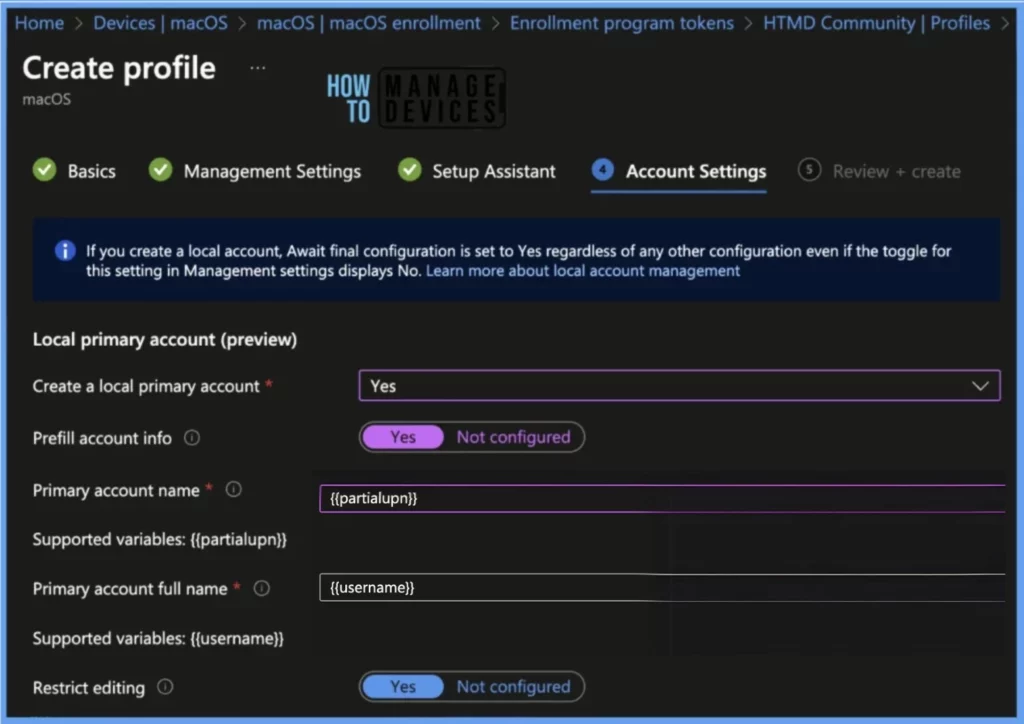Image resolution: width=1024 pixels, height=724 pixels.
Task: Open Learn more about local account management link
Action: 583,271
